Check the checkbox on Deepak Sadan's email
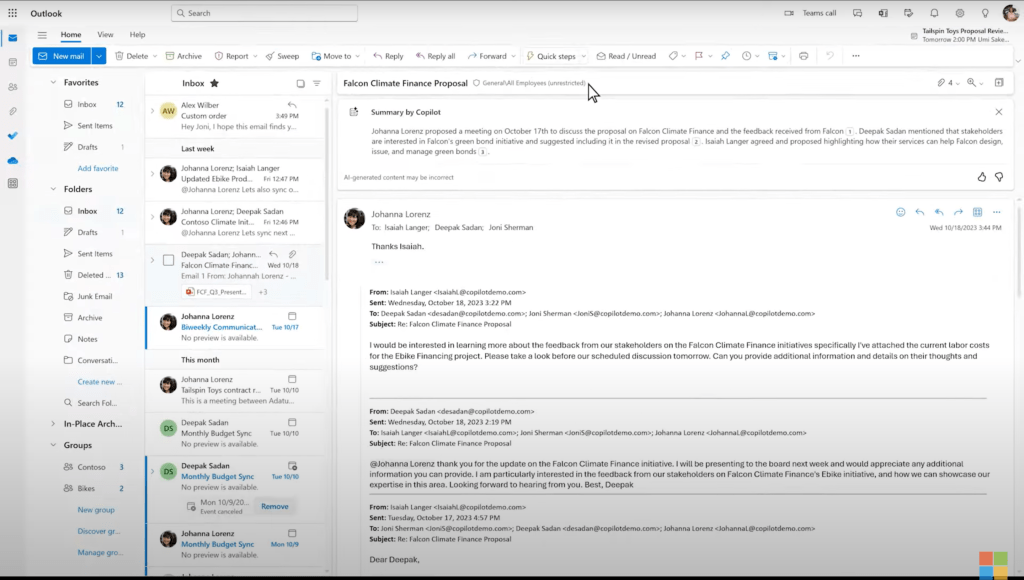1024x580 pixels. (x=168, y=258)
